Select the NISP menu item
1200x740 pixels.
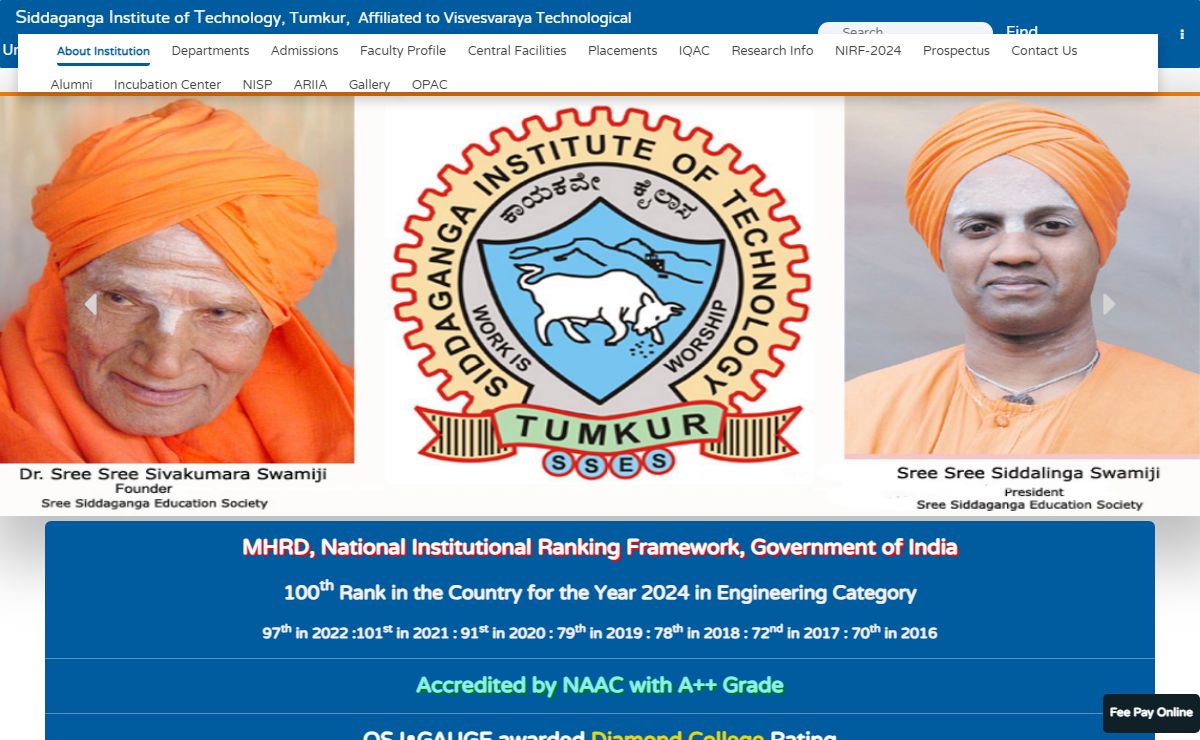point(257,85)
